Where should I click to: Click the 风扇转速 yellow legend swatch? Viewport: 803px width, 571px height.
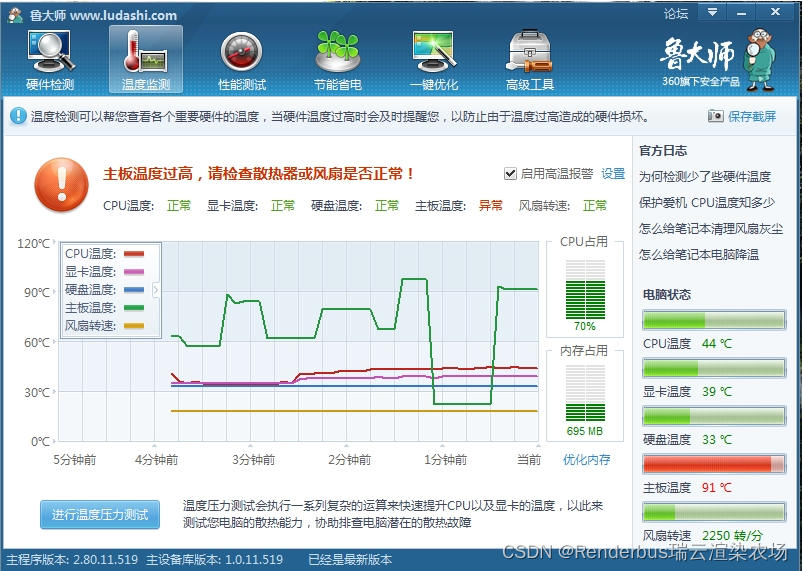tap(134, 326)
